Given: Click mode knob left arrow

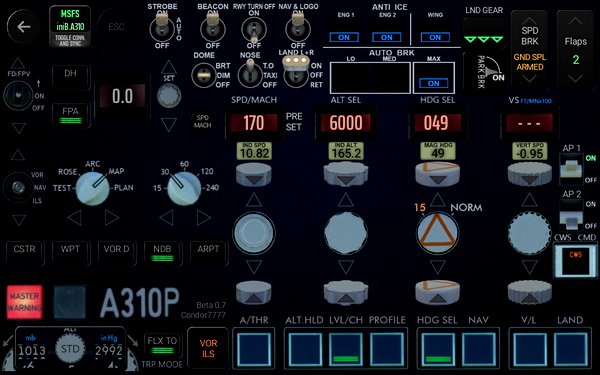Looking at the screenshot, I should pos(74,218).
